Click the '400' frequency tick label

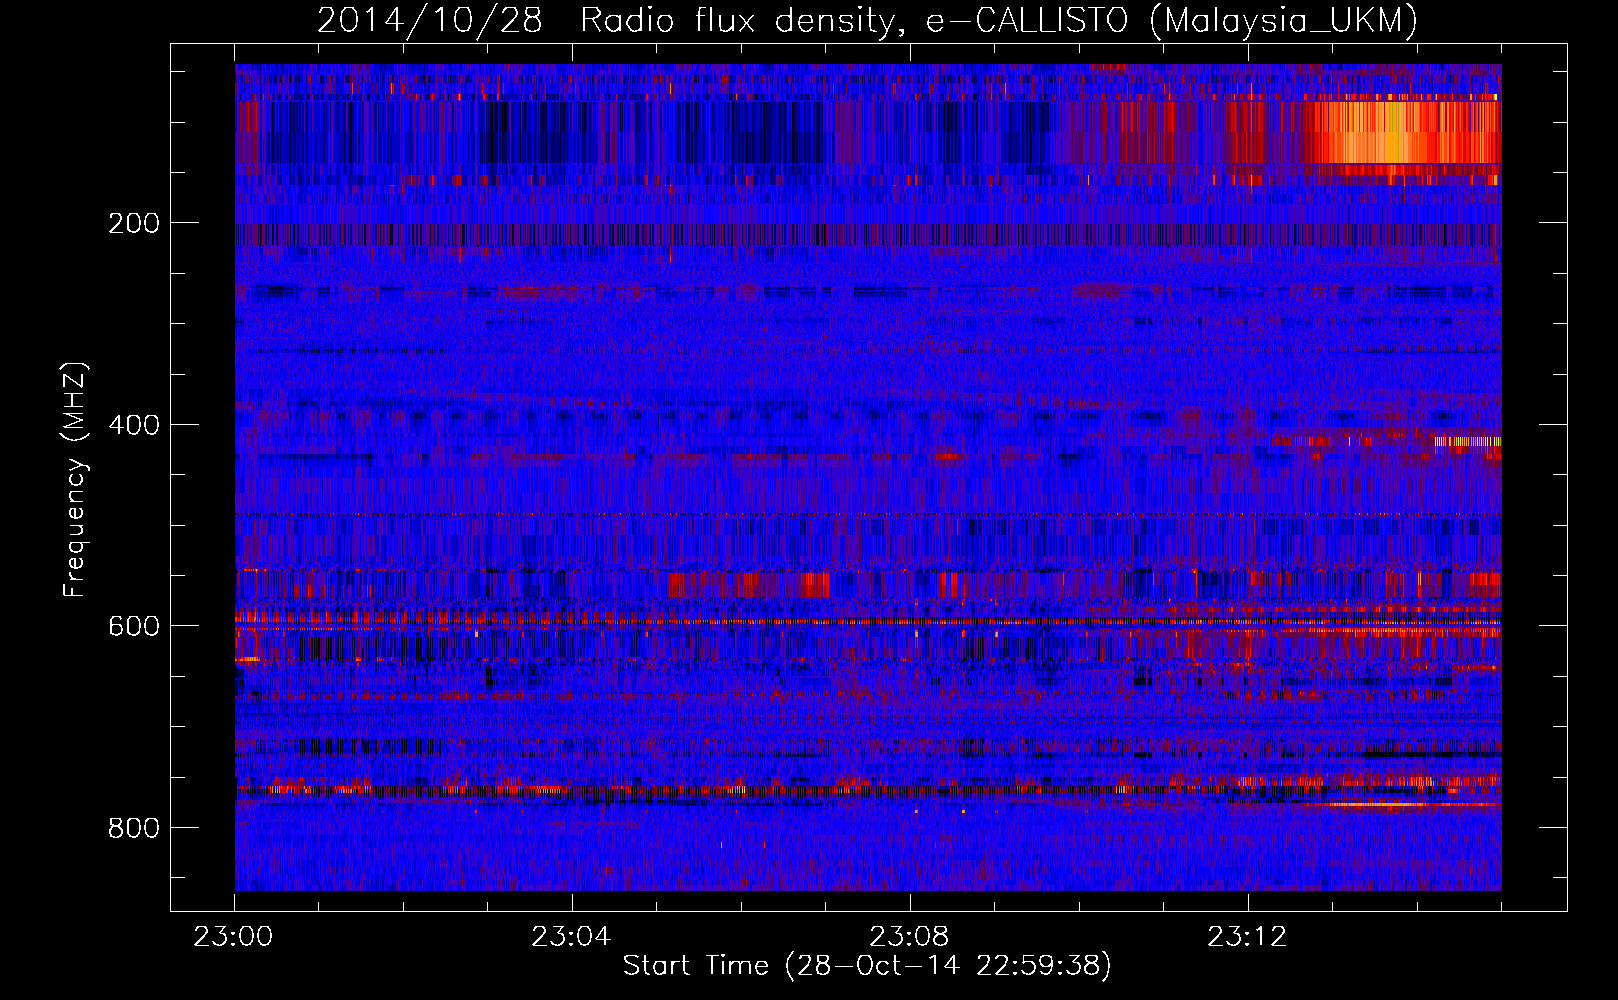(x=133, y=425)
